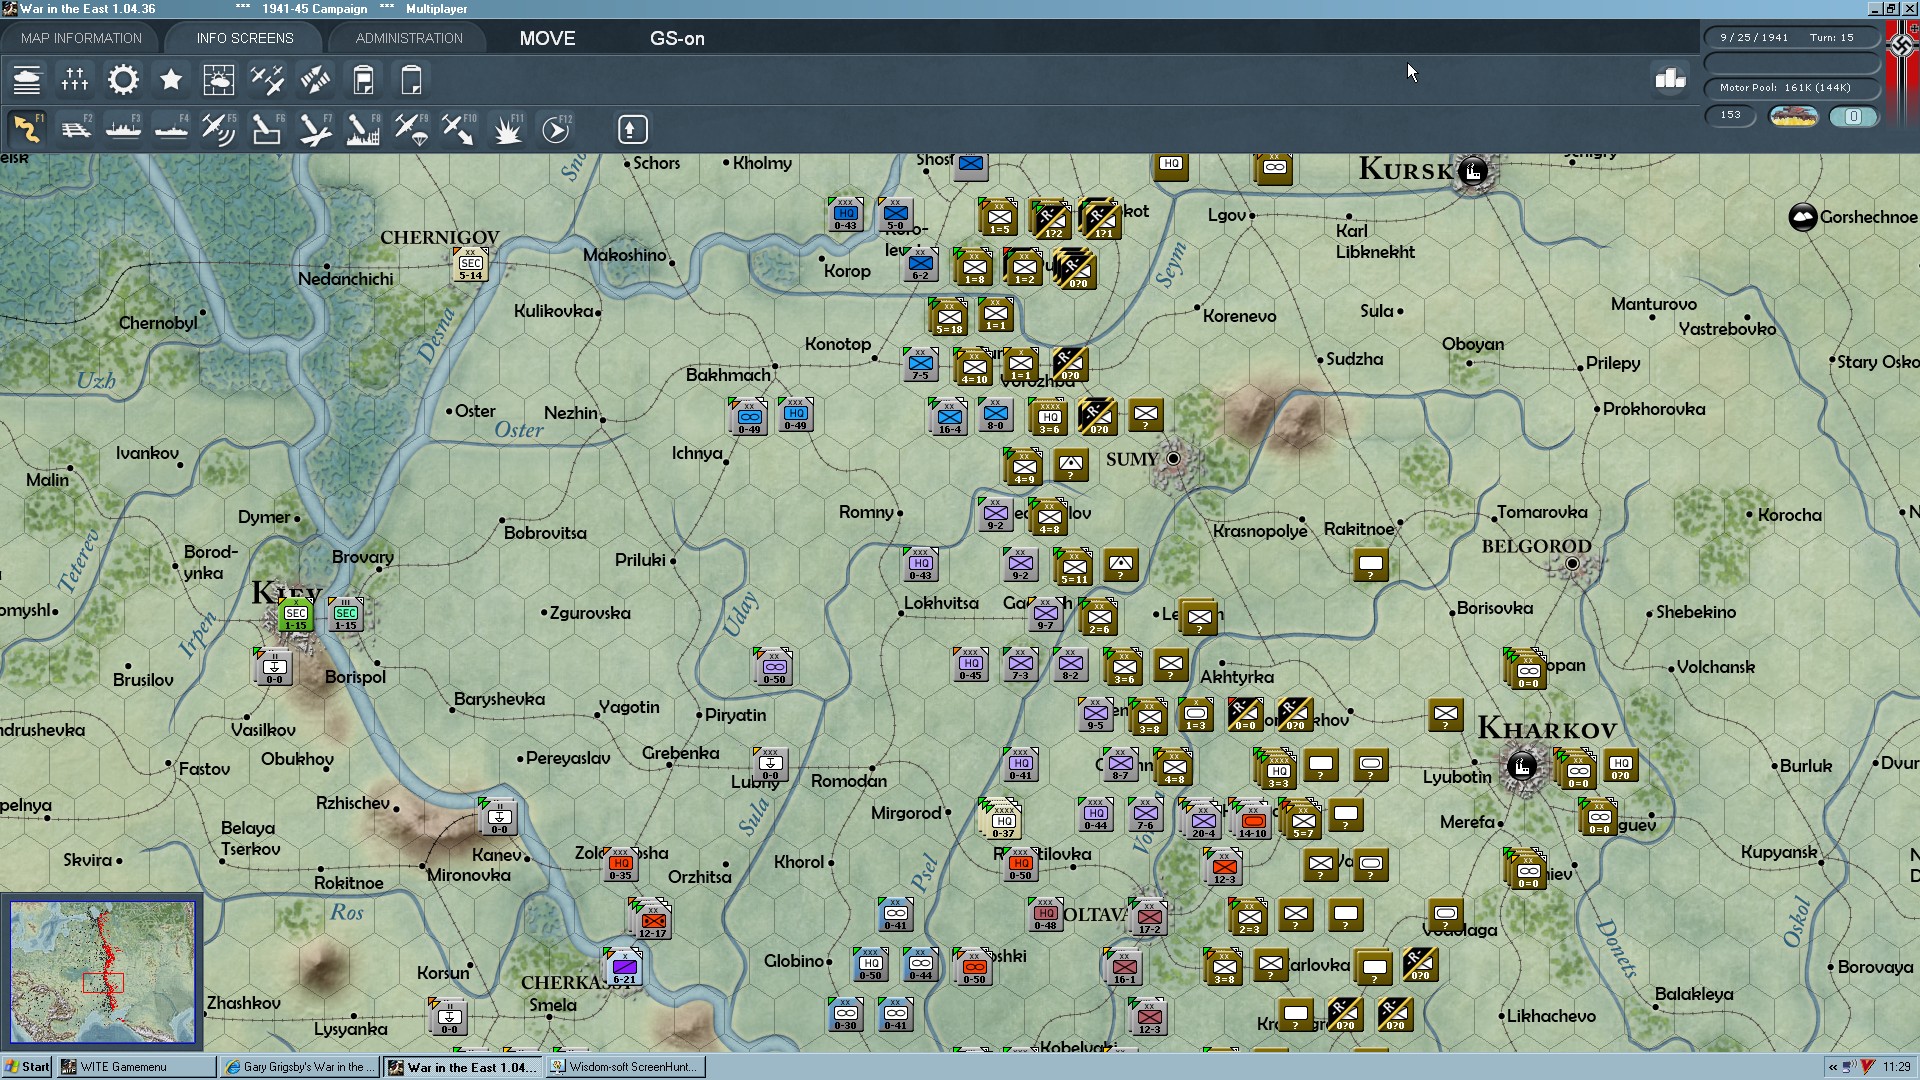This screenshot has width=1920, height=1080.
Task: Open the Order of Battle tank icon
Action: click(27, 80)
